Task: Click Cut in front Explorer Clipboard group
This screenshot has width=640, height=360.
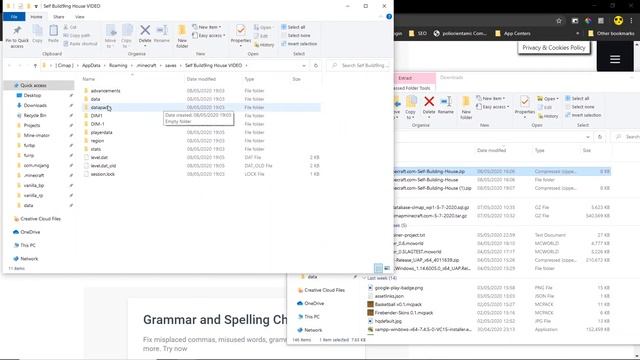Action: [70, 27]
